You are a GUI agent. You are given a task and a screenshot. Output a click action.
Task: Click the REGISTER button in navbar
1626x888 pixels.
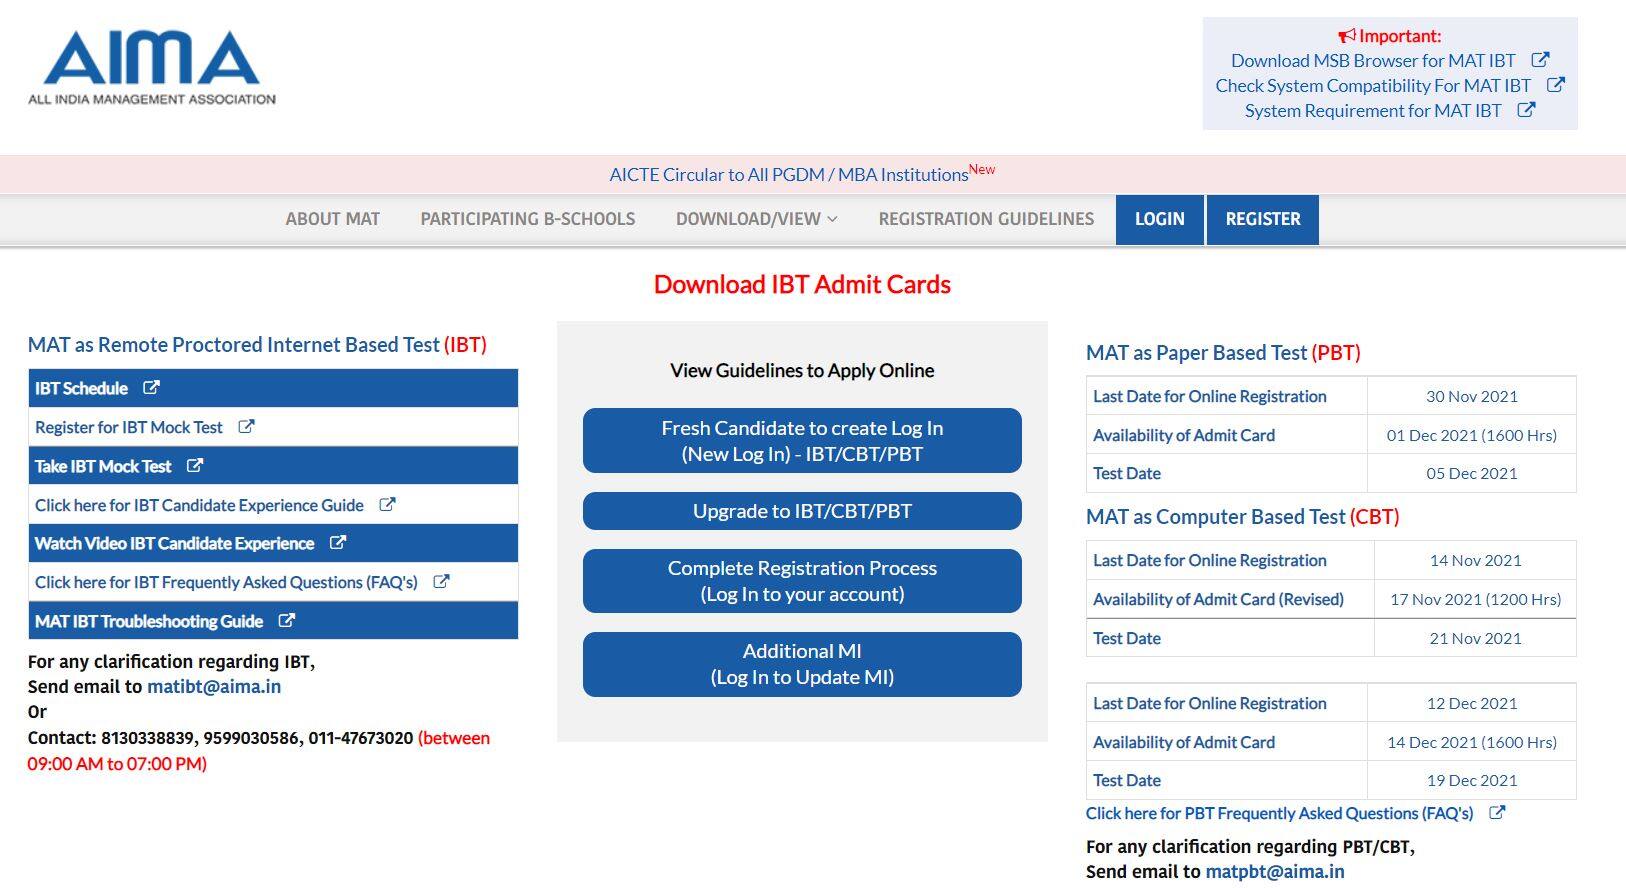1263,219
